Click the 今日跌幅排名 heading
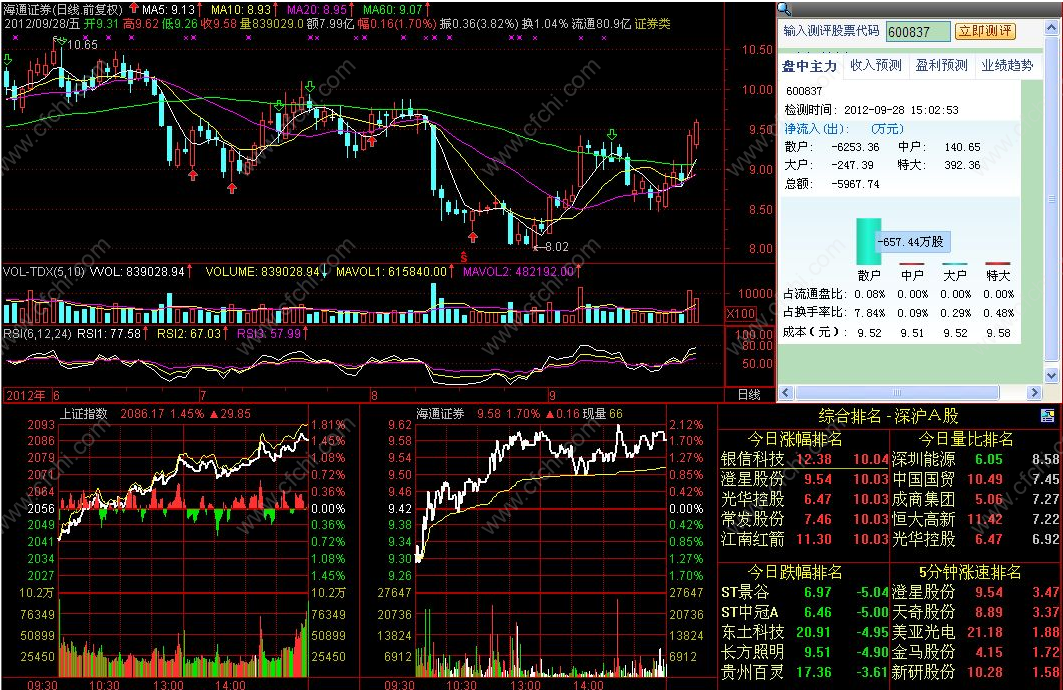 [795, 572]
